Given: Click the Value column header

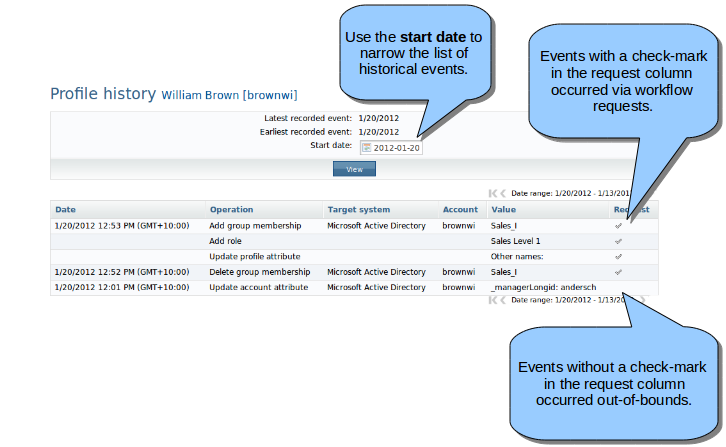Looking at the screenshot, I should coord(503,210).
